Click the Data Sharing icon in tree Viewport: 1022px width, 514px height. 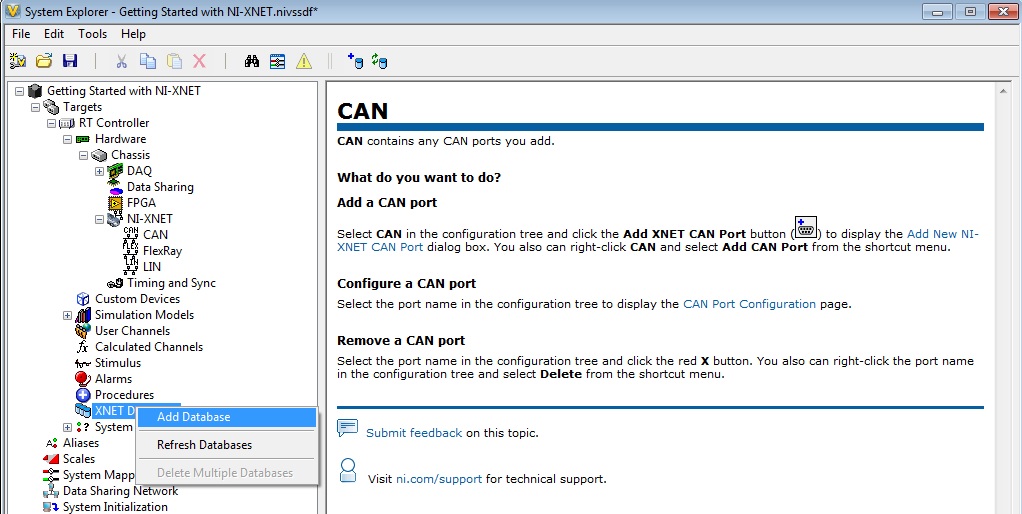coord(115,187)
